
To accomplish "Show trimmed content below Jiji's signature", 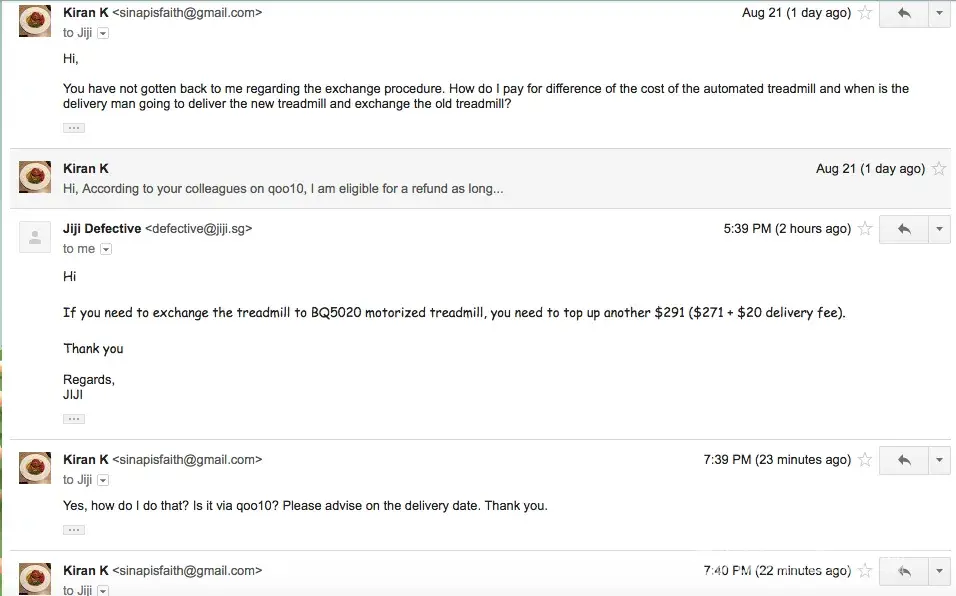I will (x=74, y=419).
